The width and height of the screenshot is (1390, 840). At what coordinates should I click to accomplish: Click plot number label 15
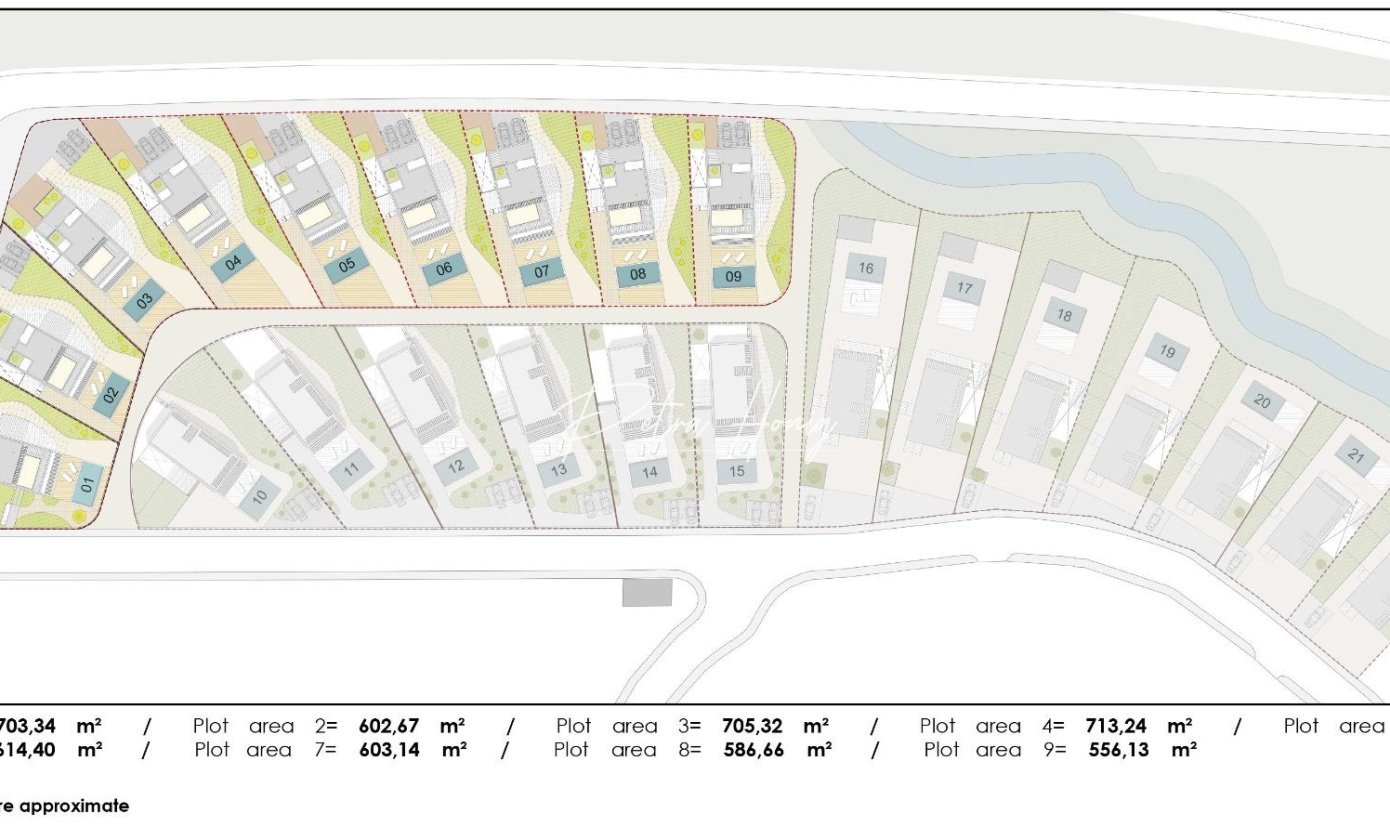pyautogui.click(x=737, y=471)
